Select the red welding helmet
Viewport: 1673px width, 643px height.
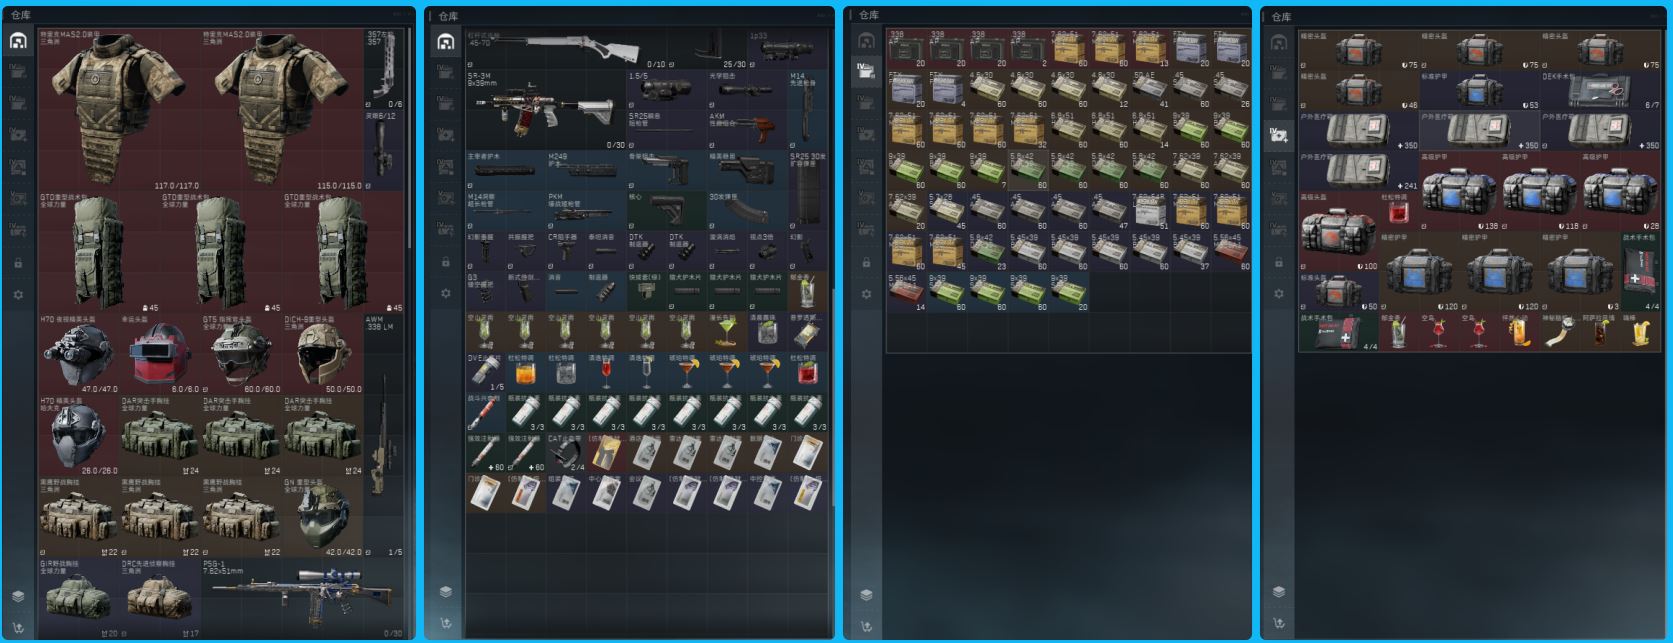[x=160, y=354]
